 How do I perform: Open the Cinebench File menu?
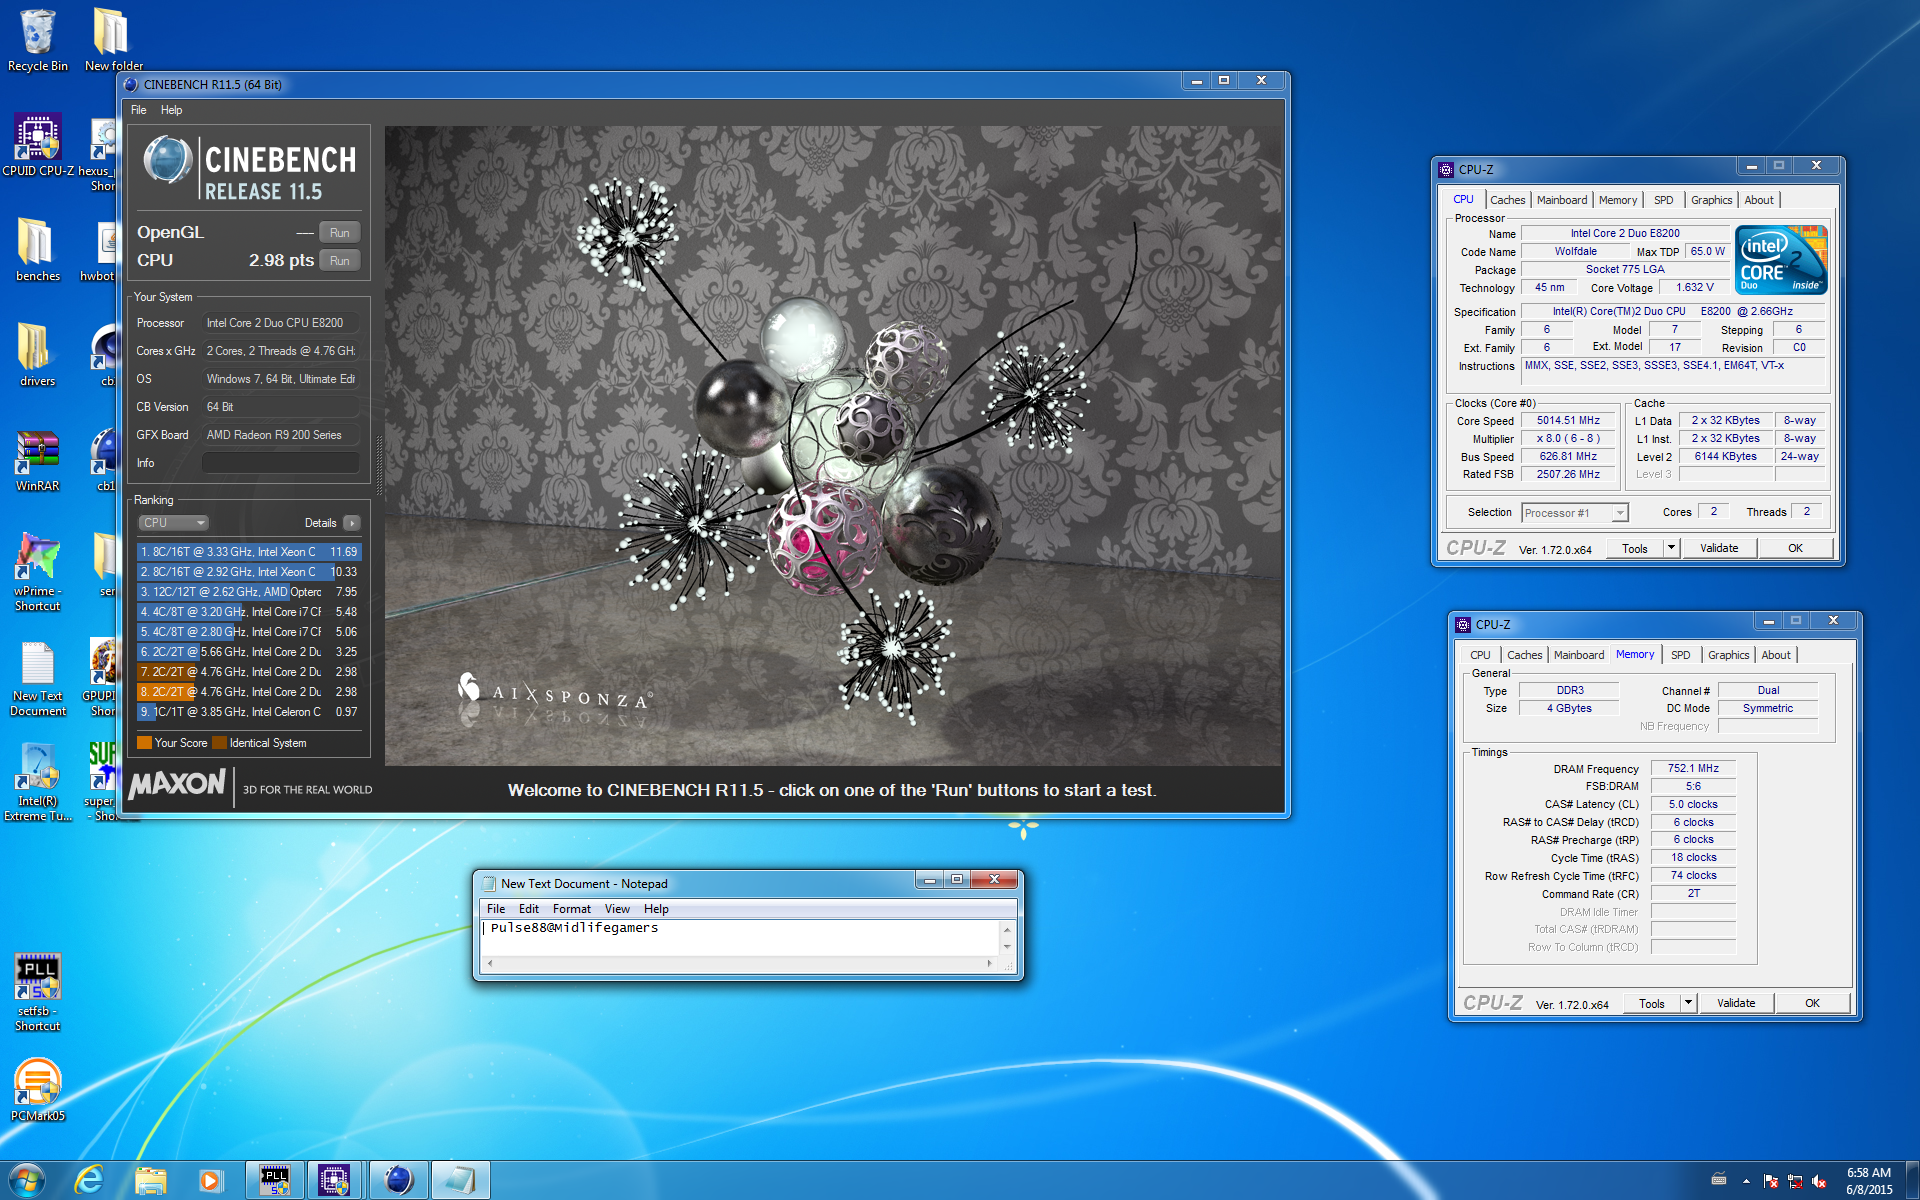pos(139,110)
